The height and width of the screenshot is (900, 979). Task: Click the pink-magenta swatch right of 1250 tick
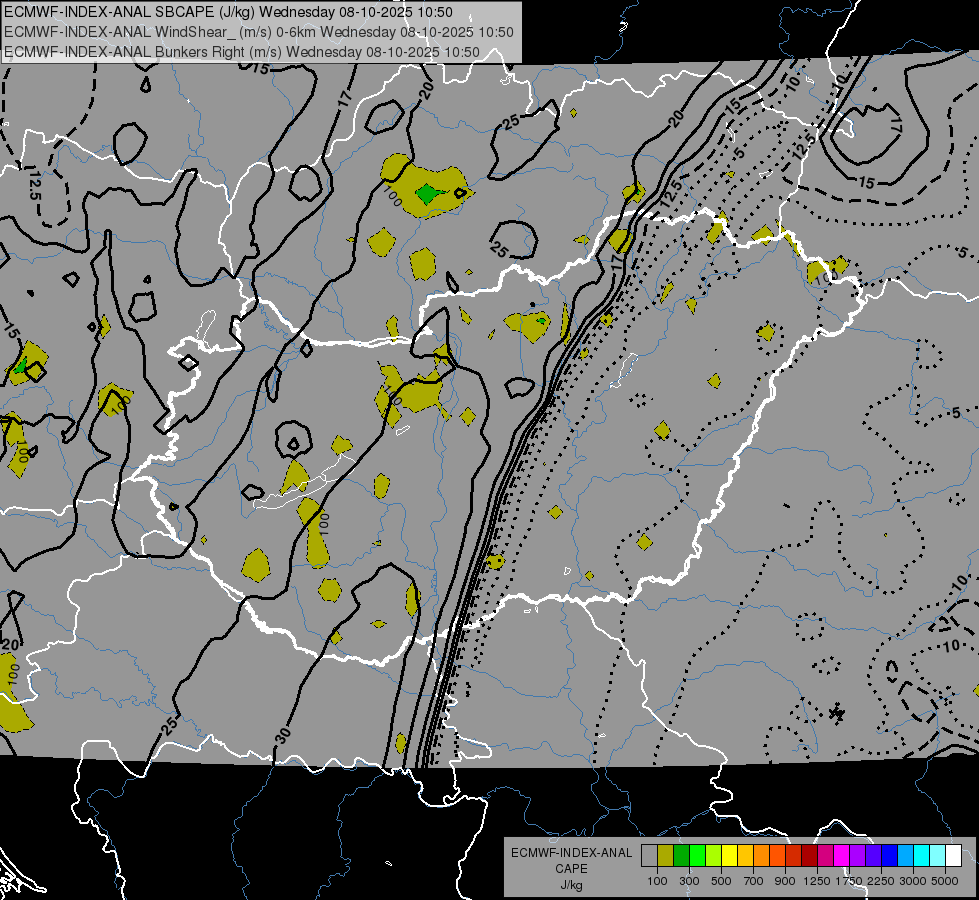(x=825, y=855)
